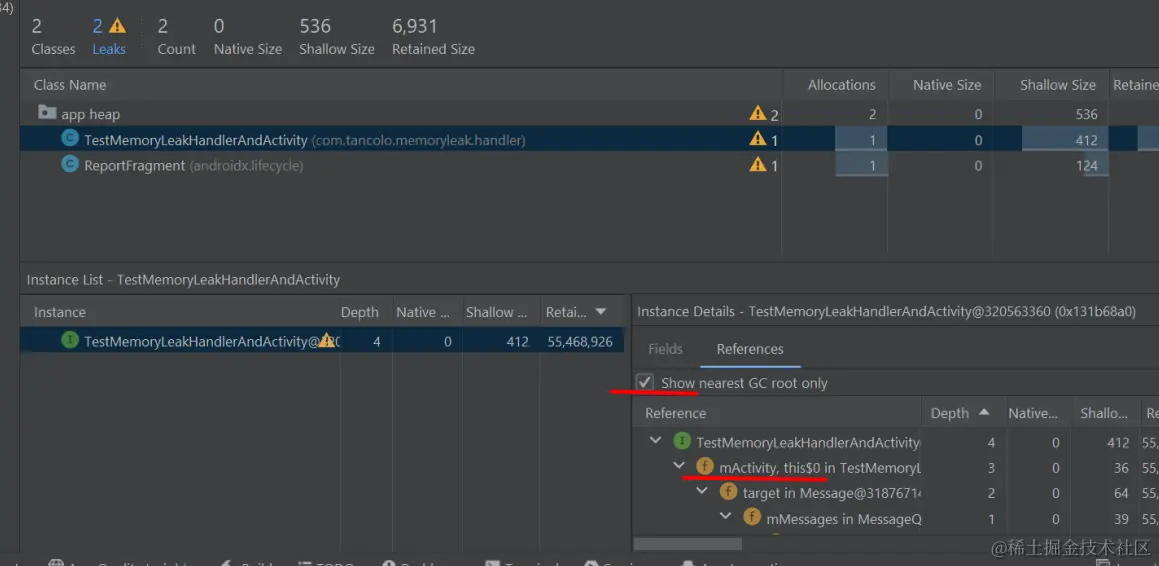Click green instance icon in Instance List
The image size is (1159, 566).
point(70,341)
